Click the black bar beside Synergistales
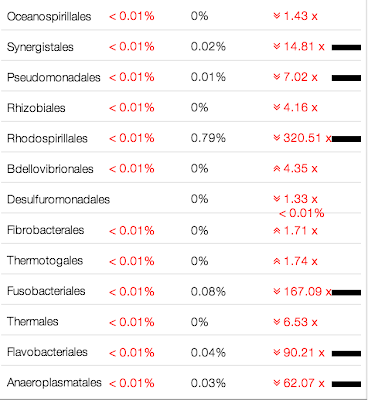Screen dimensions: 368x400 click(346, 48)
